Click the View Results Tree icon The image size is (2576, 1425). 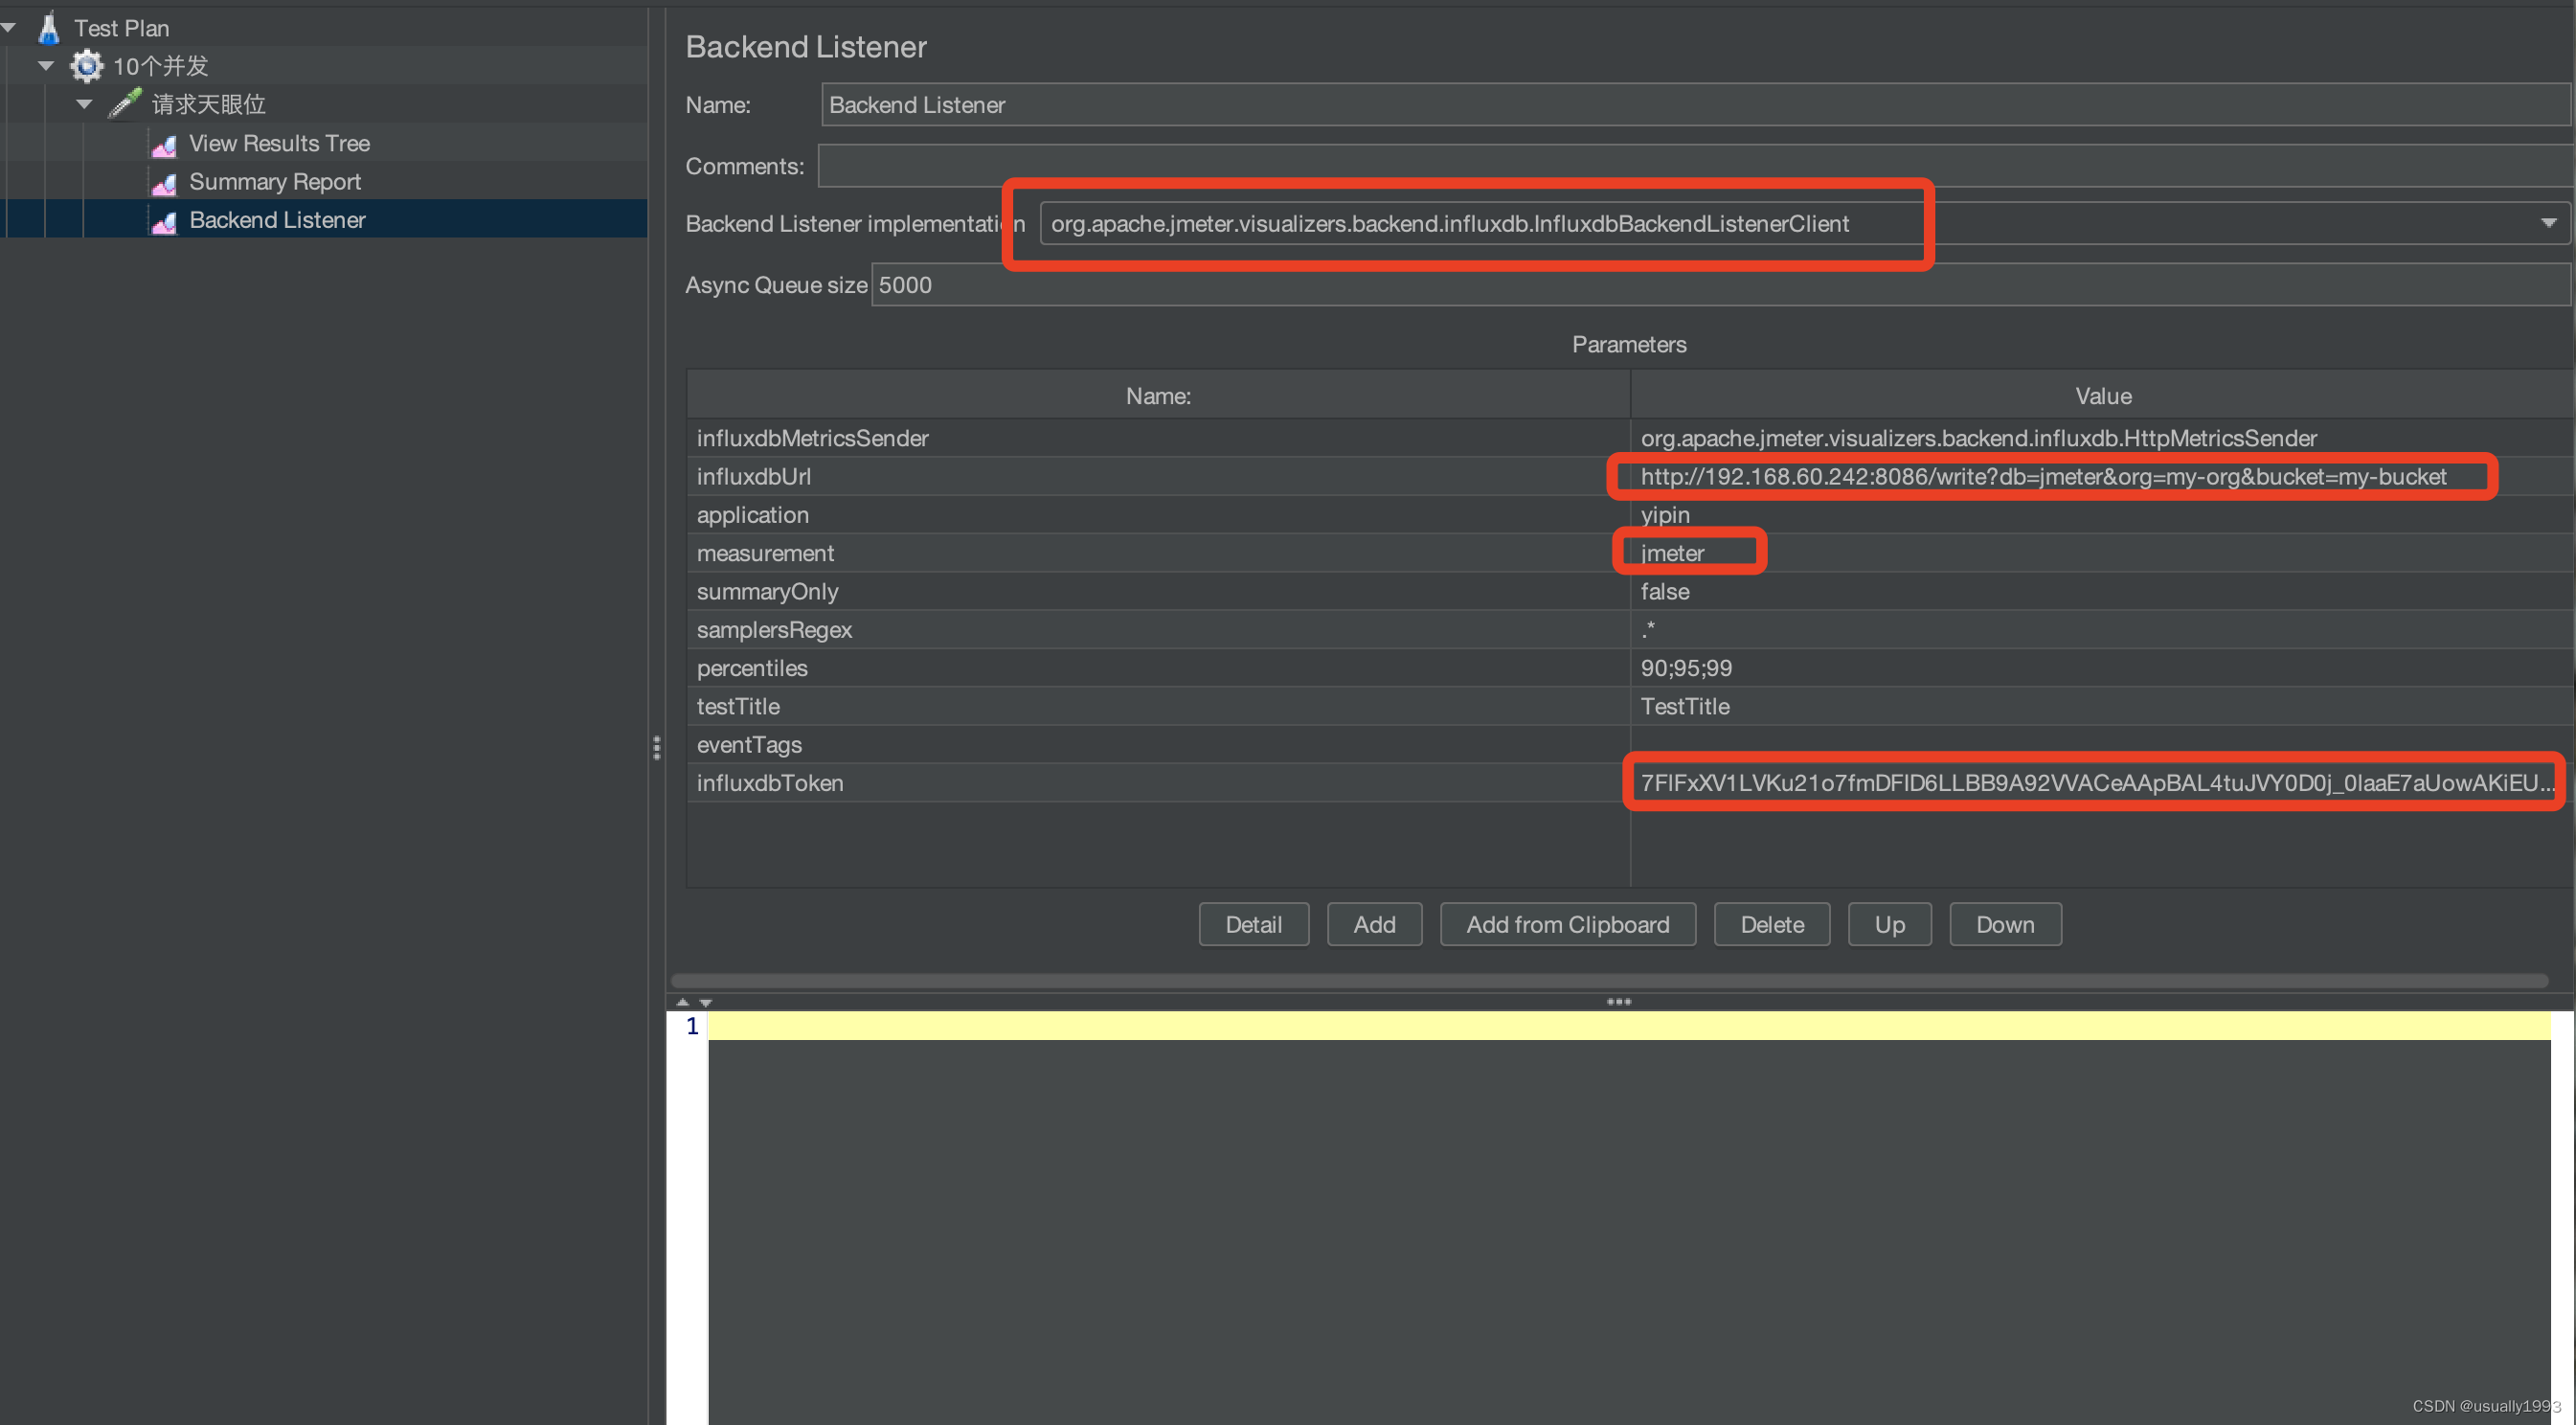point(165,142)
